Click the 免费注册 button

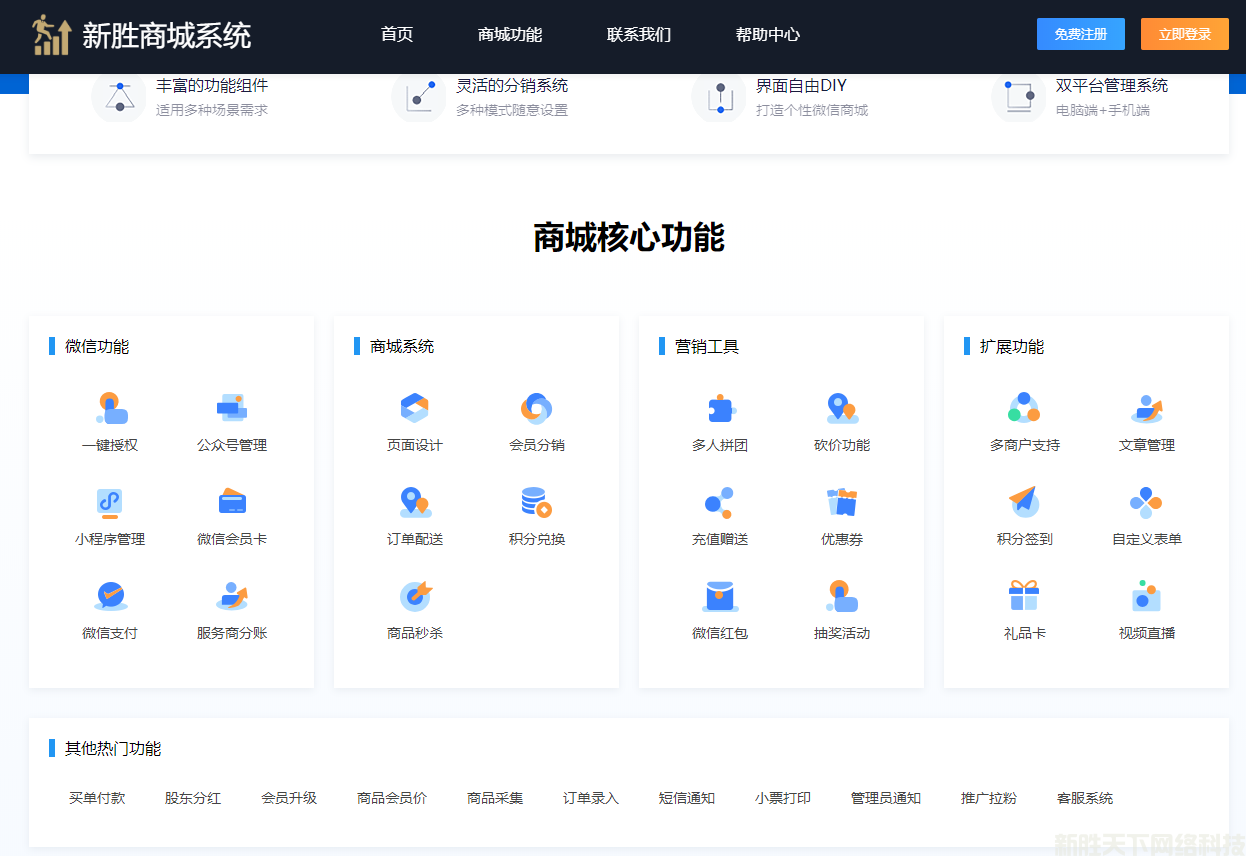pos(1080,34)
